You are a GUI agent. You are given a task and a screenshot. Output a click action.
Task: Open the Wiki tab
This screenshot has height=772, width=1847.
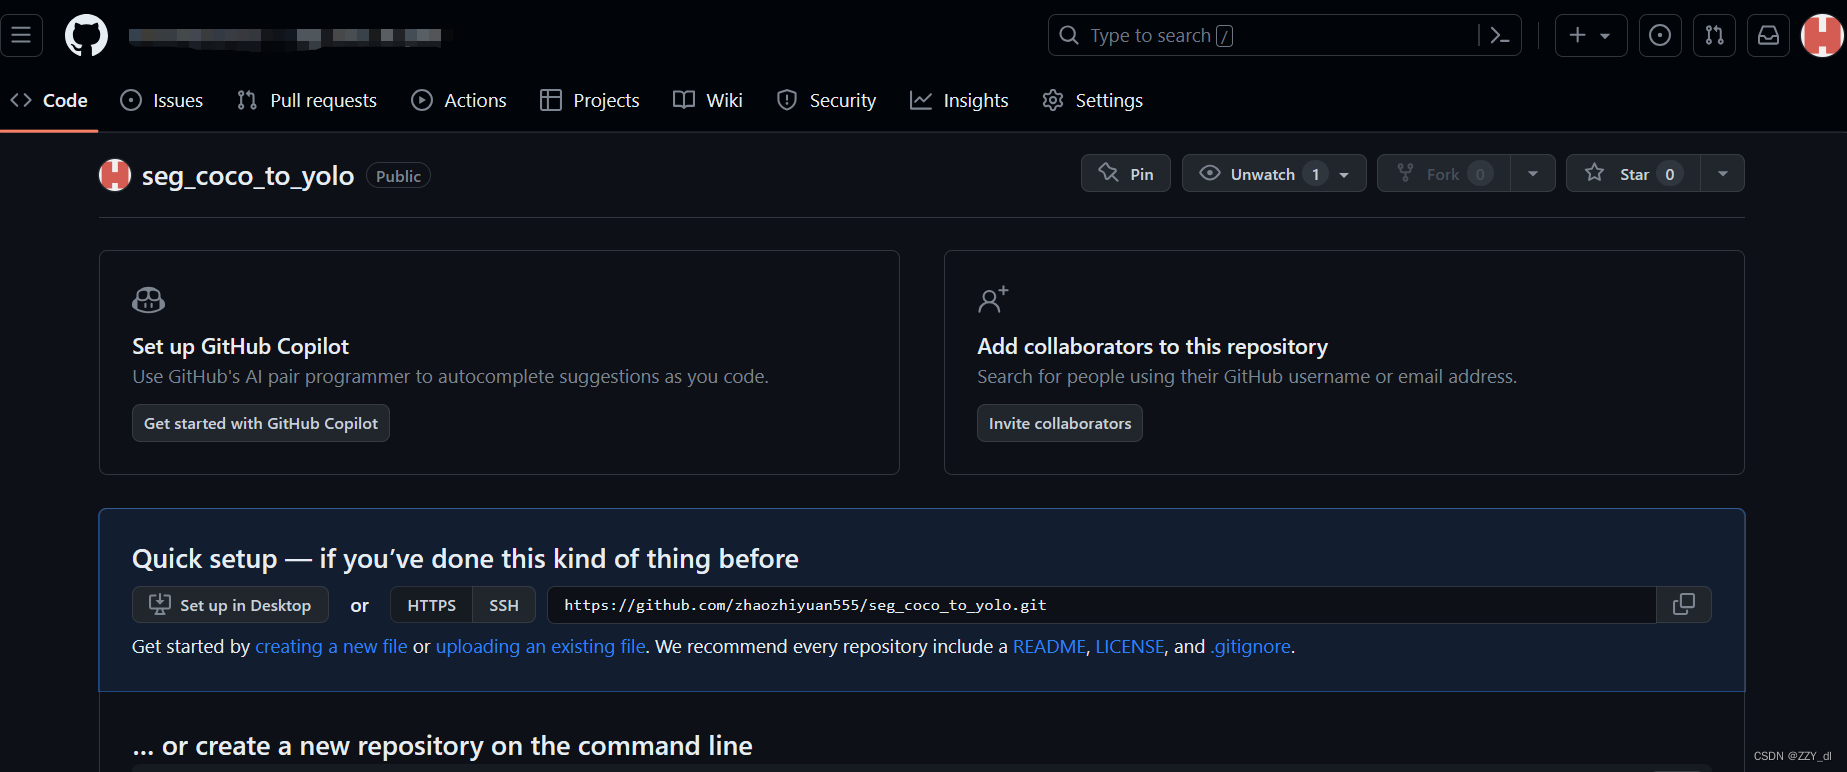[x=708, y=100]
